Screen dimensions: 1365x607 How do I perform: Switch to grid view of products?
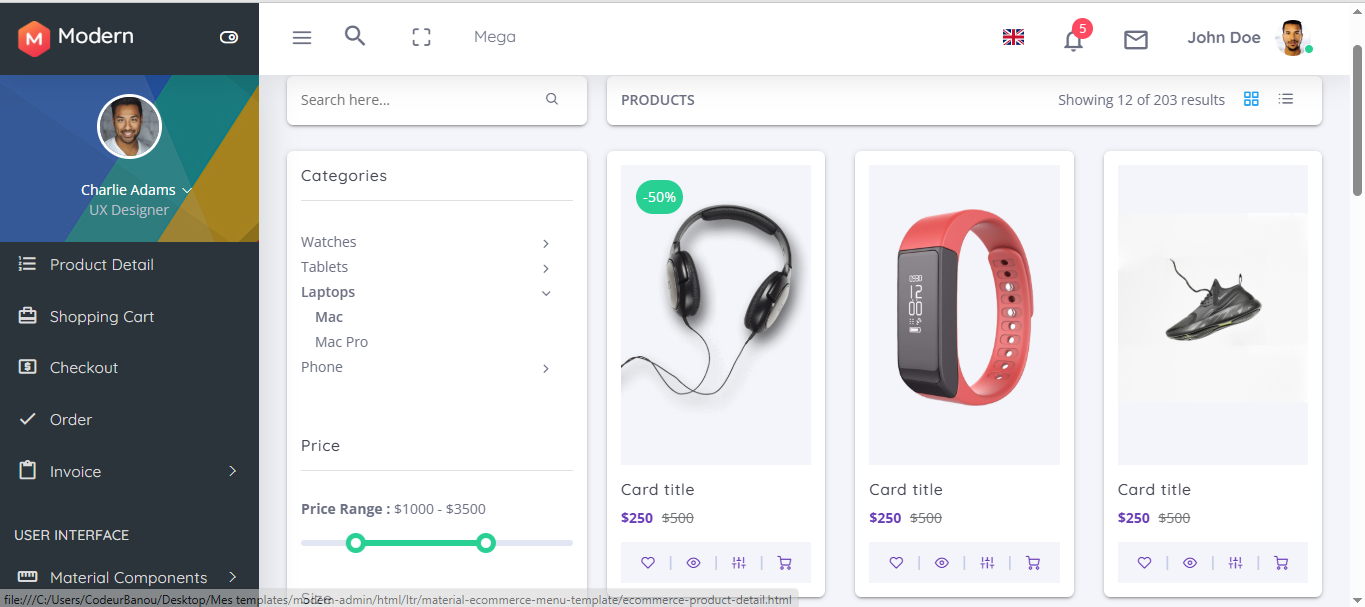[1251, 99]
